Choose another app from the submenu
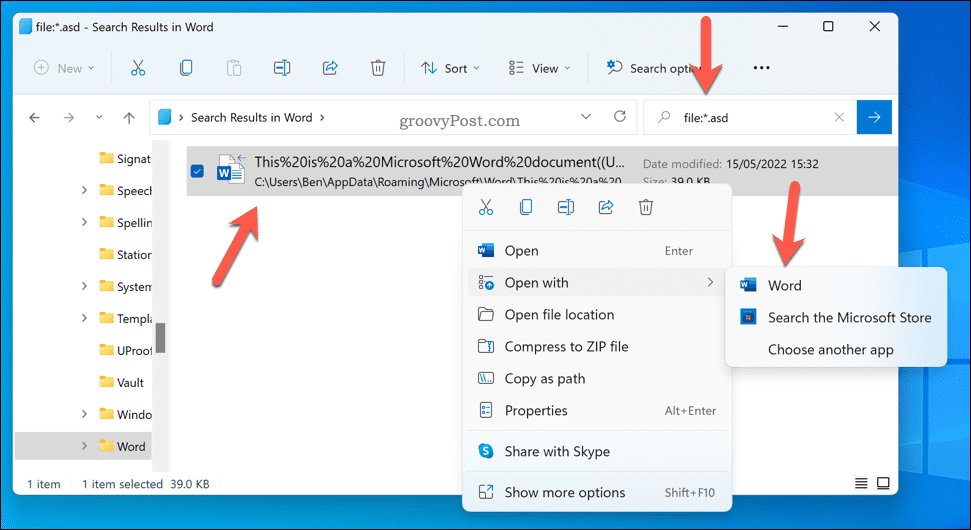971x530 pixels. click(836, 350)
